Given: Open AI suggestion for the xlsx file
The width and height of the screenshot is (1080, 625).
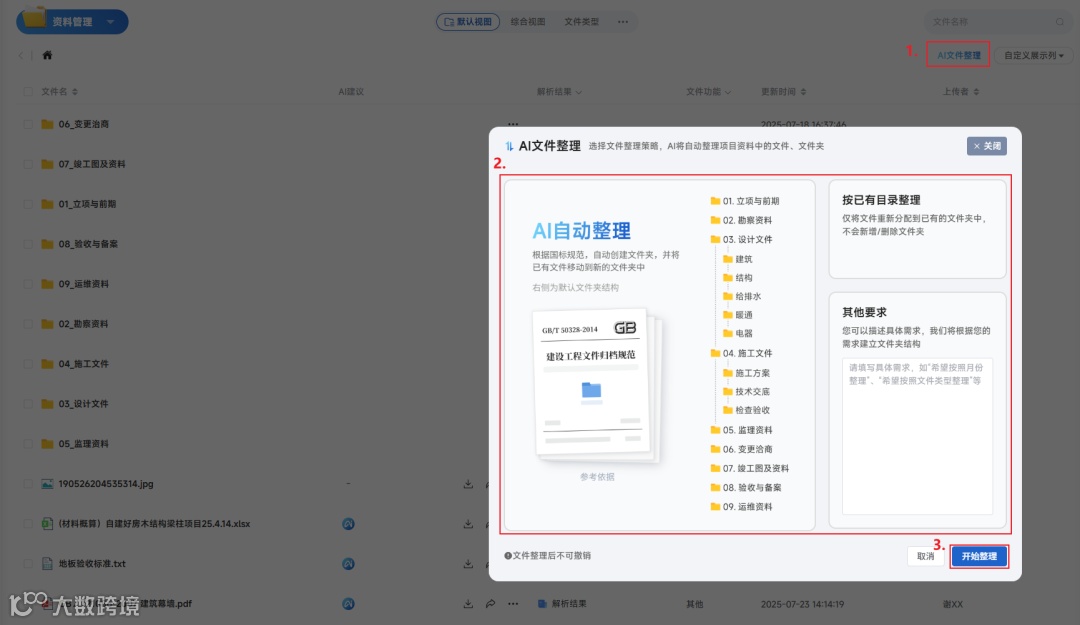Looking at the screenshot, I should [349, 524].
